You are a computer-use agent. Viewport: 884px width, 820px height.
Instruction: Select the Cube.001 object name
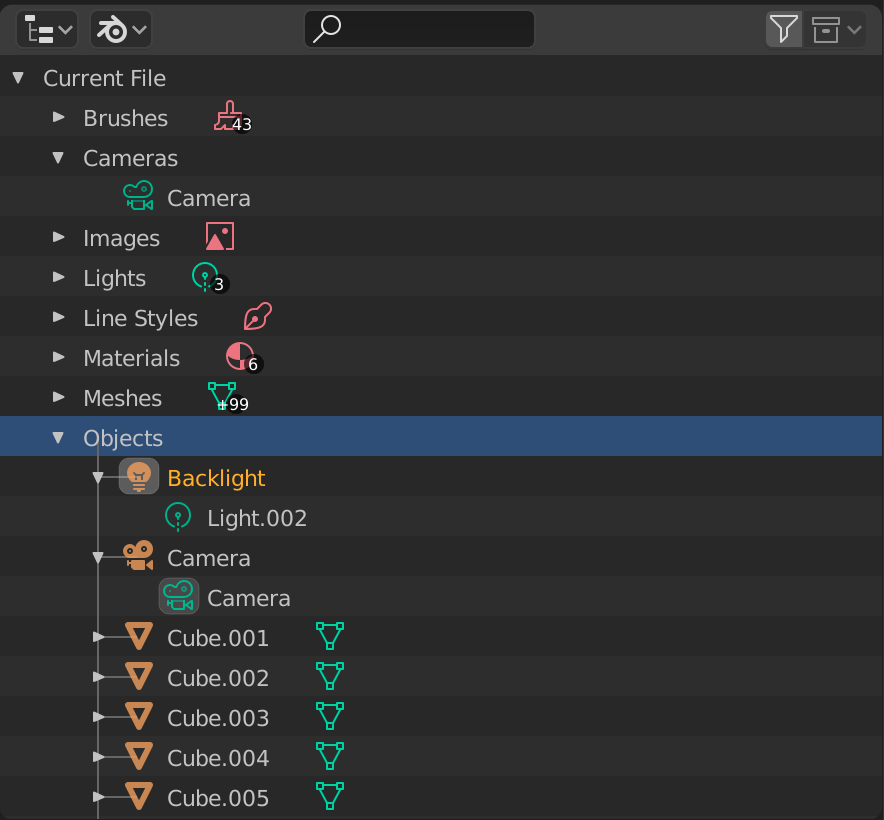(218, 638)
